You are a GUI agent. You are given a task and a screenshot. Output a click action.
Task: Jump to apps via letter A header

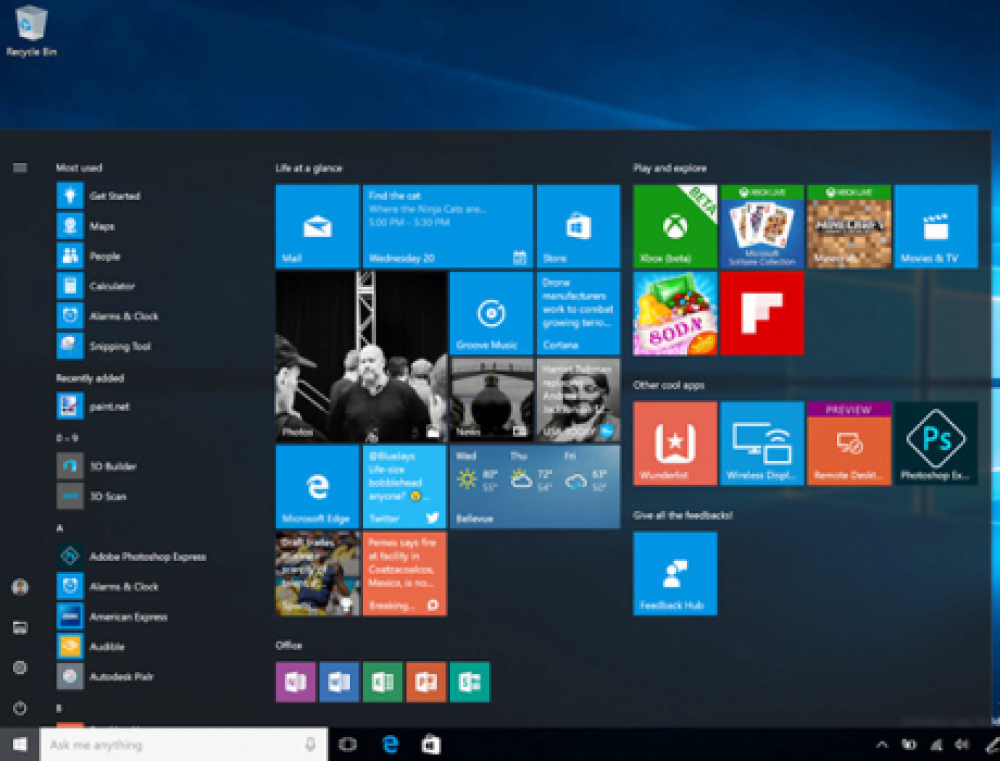coord(60,527)
